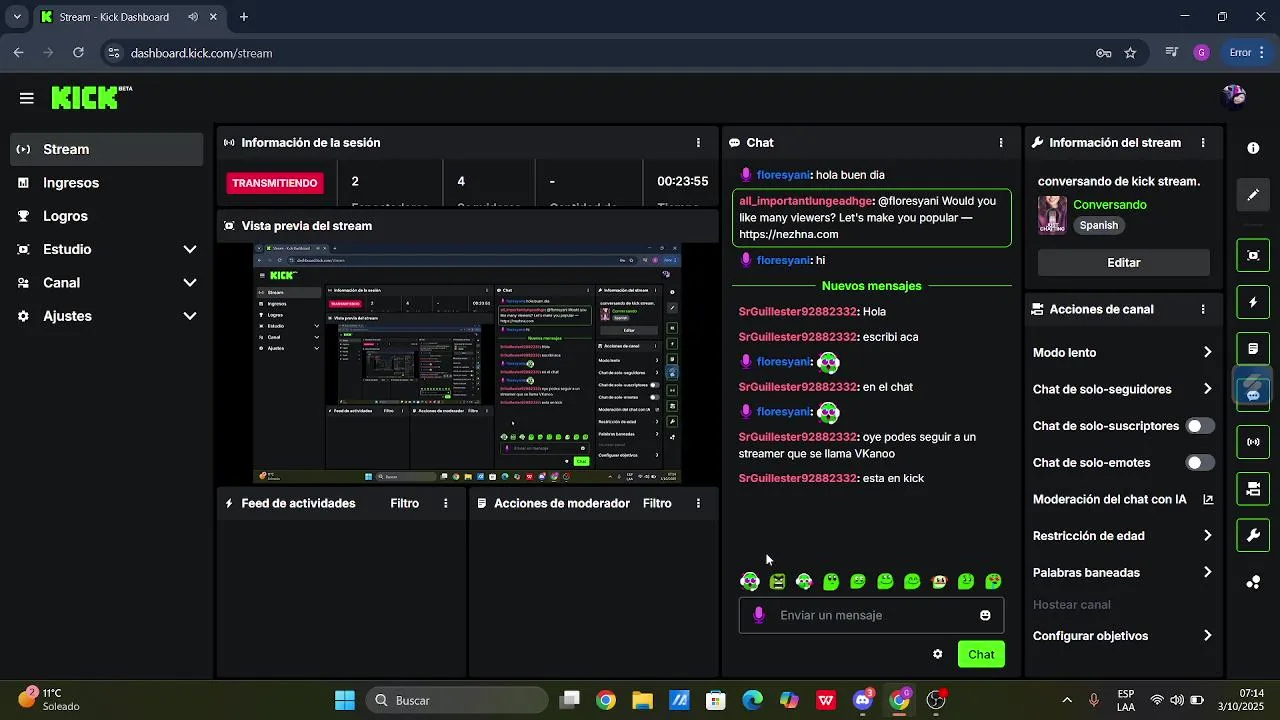
Task: Send message with the green Chat button
Action: (981, 654)
